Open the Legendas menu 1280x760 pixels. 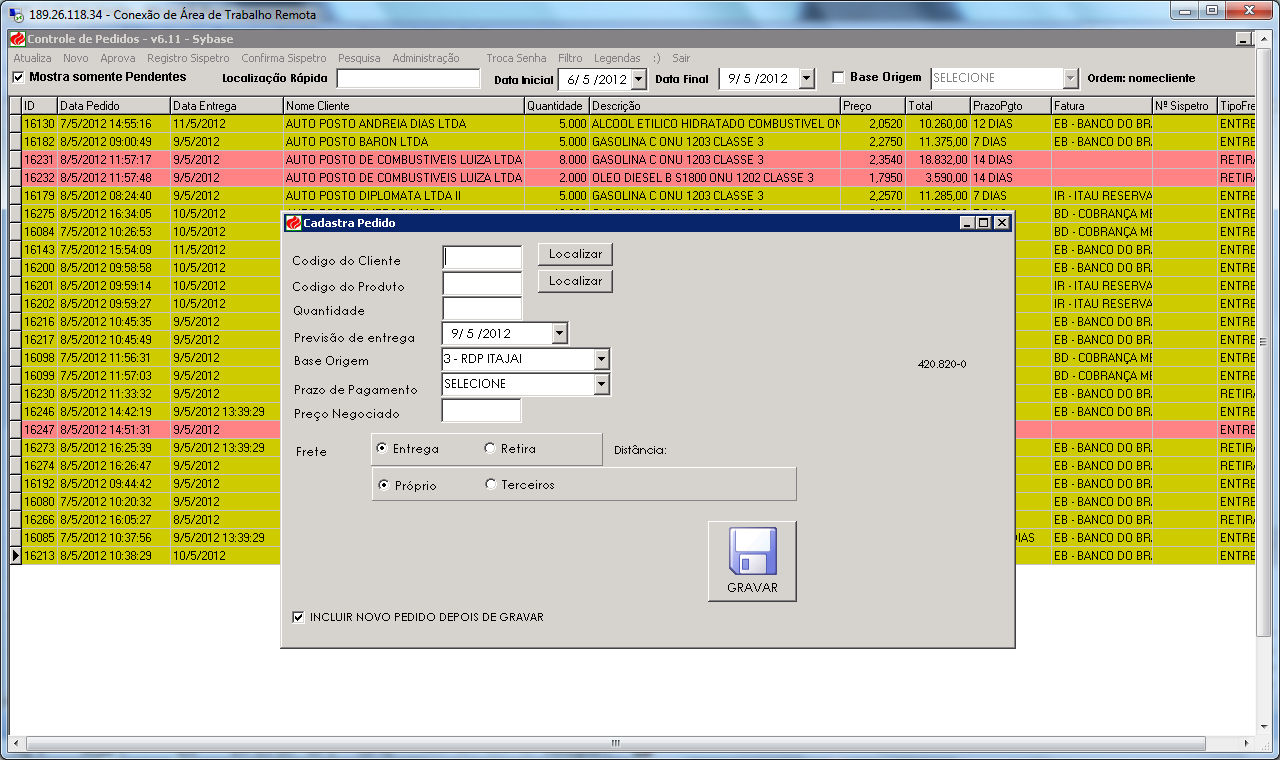(617, 58)
